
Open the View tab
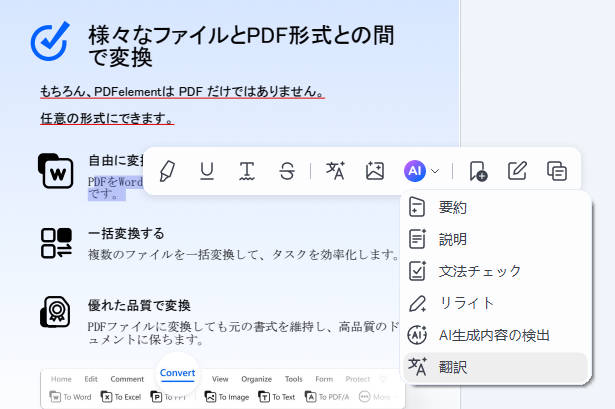tap(220, 379)
